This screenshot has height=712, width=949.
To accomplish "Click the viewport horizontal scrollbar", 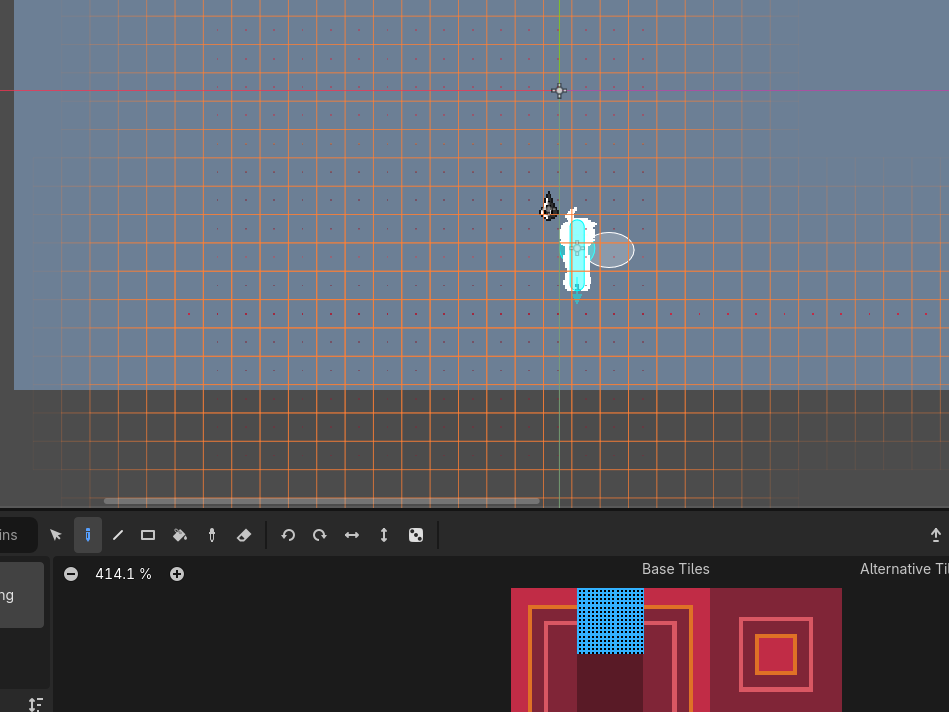I will pos(321,501).
